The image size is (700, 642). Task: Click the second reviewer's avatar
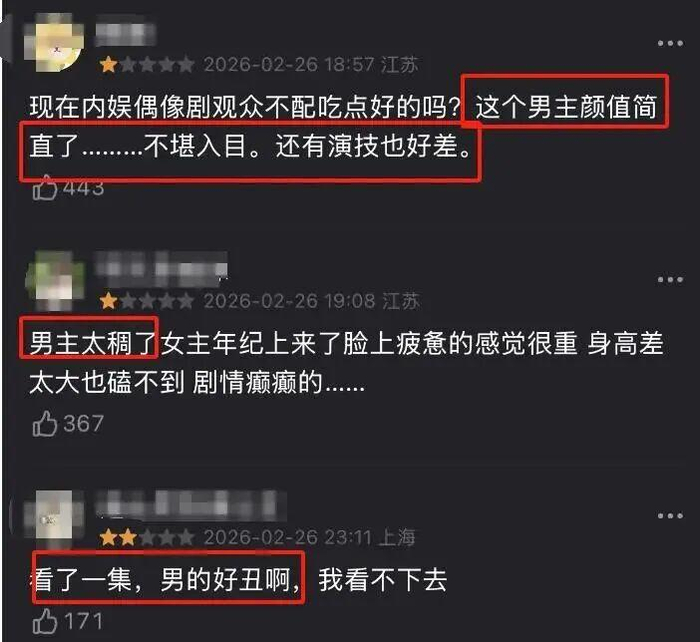tap(54, 280)
